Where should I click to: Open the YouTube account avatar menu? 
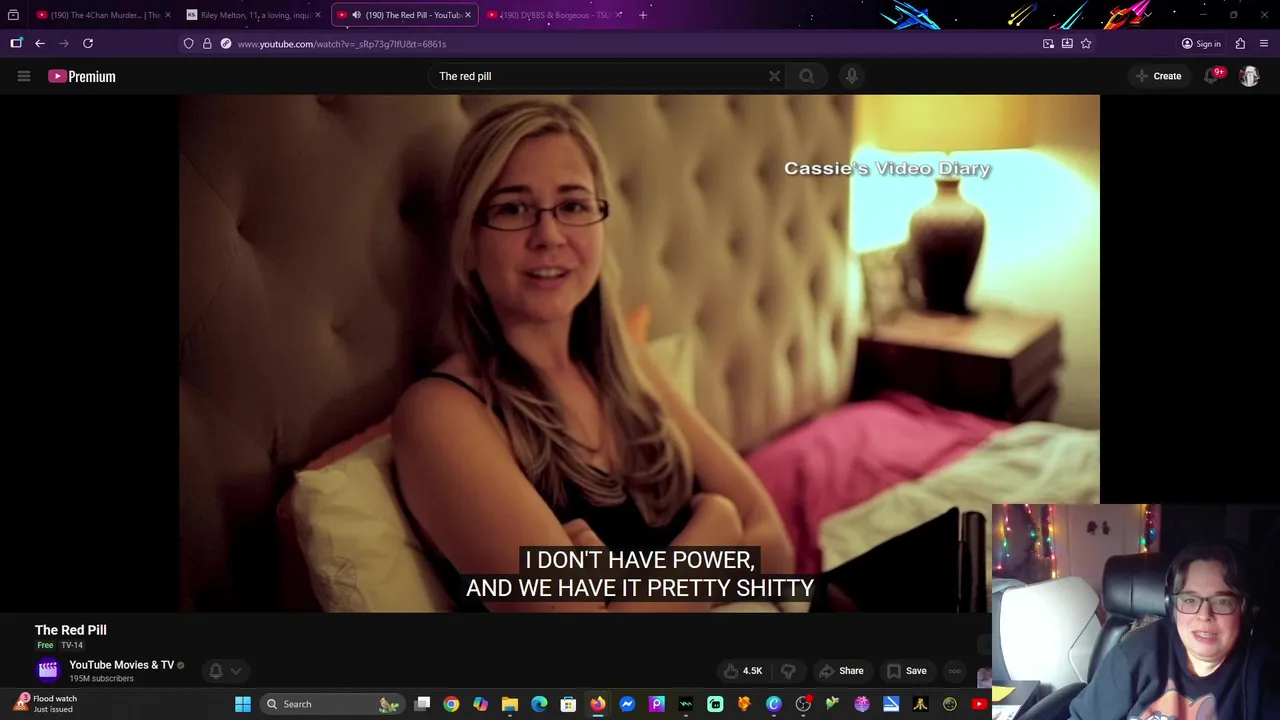[1249, 76]
